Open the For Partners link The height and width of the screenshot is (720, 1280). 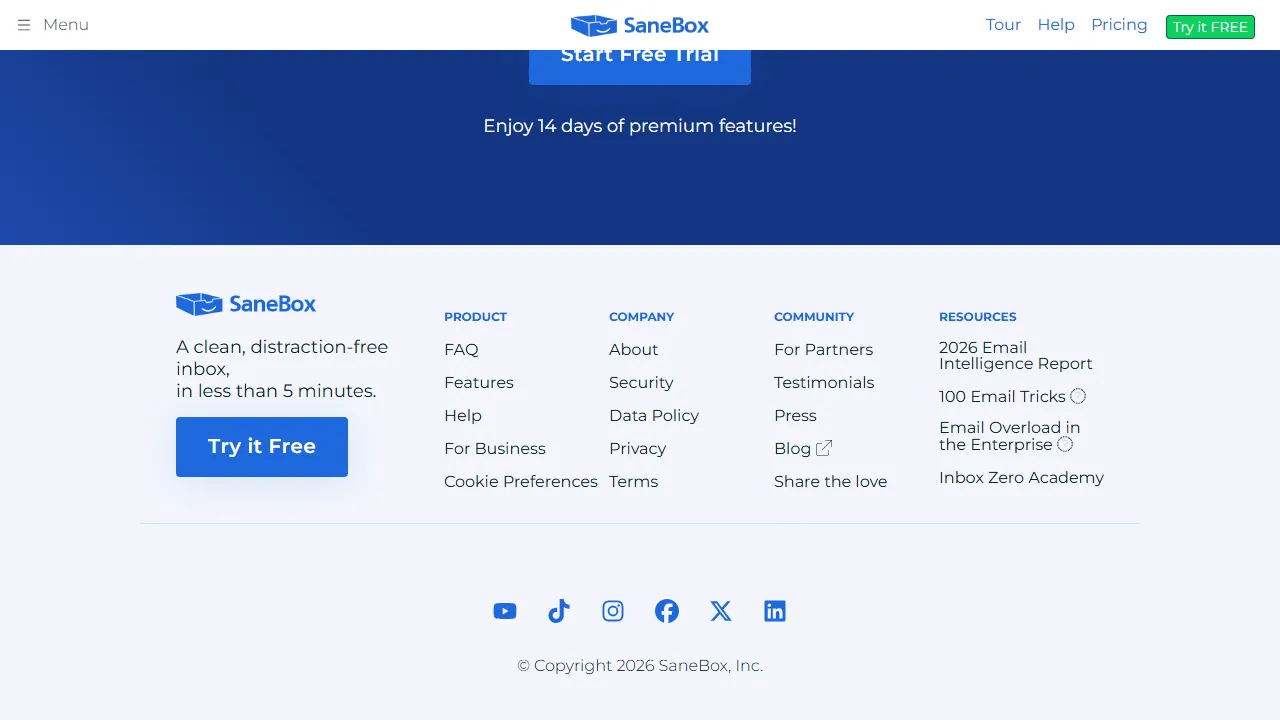point(823,349)
